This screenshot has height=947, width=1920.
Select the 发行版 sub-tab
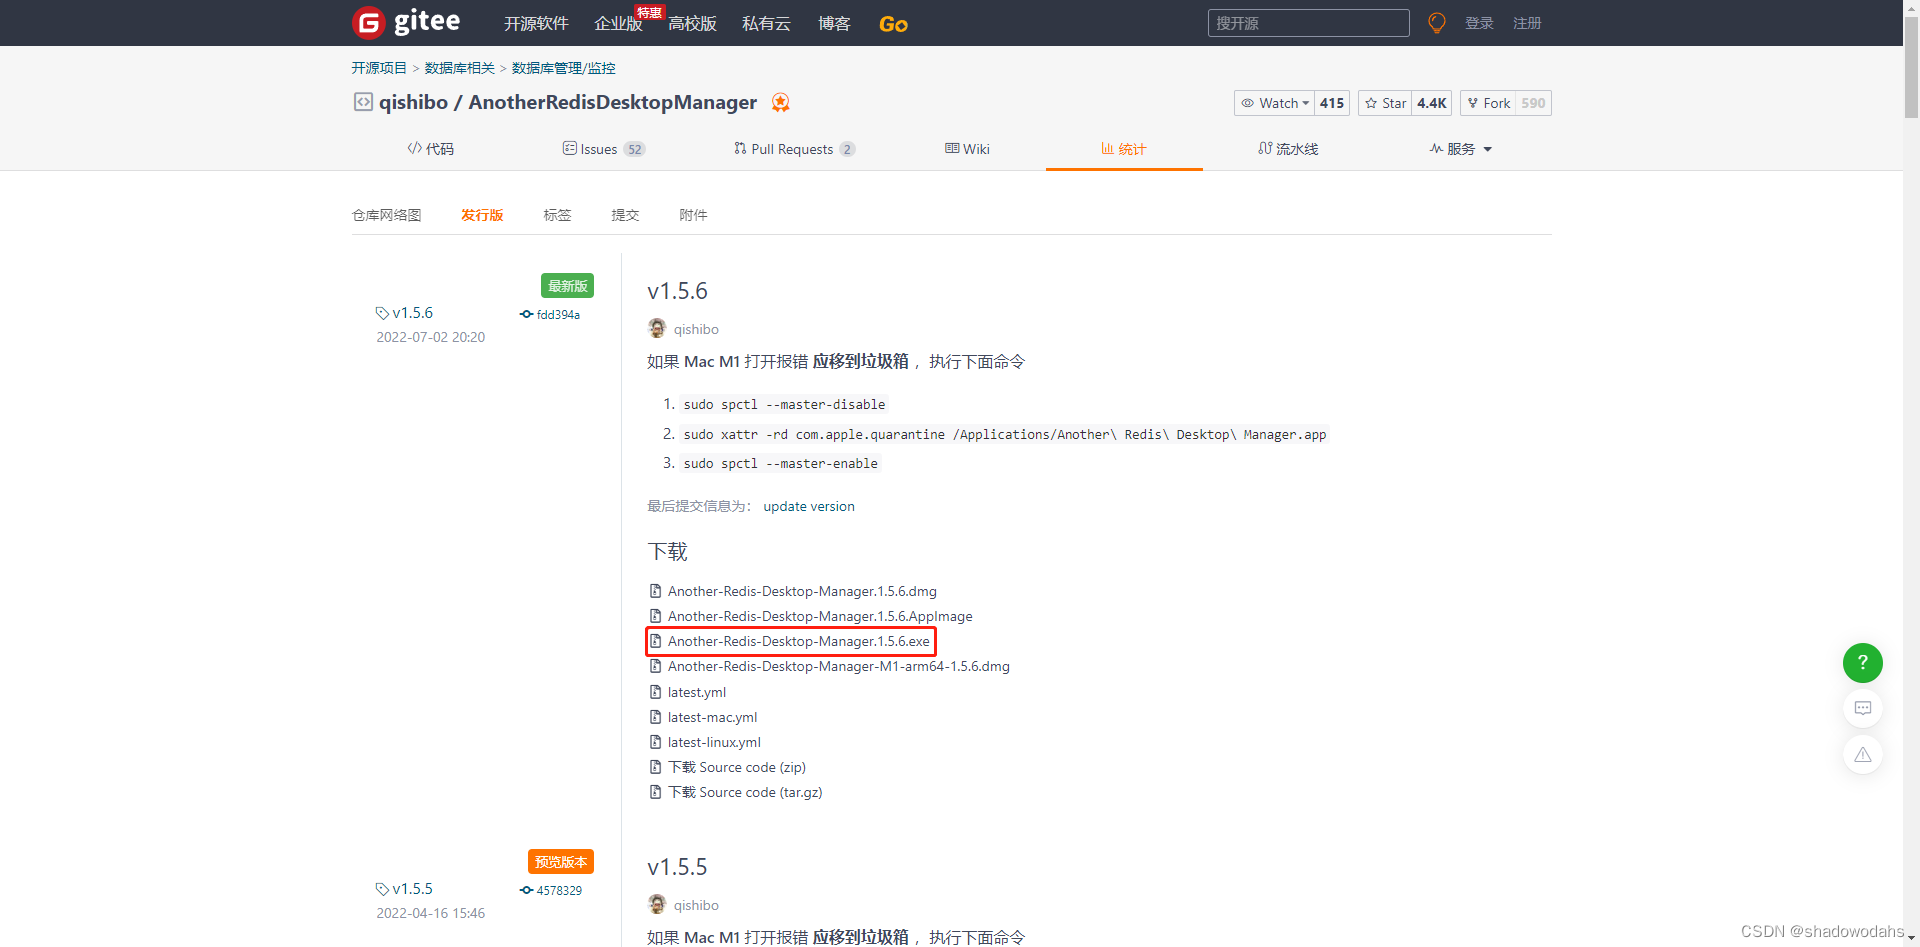pyautogui.click(x=482, y=215)
